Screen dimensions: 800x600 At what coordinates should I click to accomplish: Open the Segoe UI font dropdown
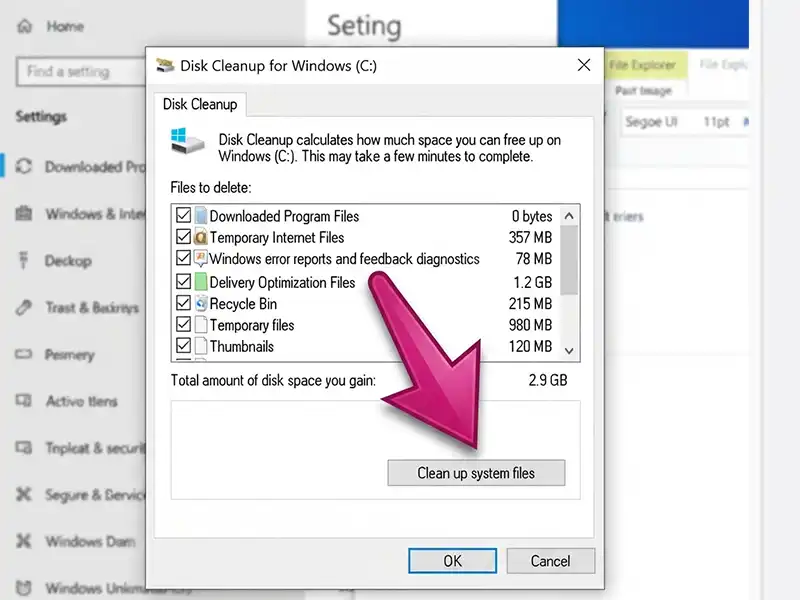point(652,122)
